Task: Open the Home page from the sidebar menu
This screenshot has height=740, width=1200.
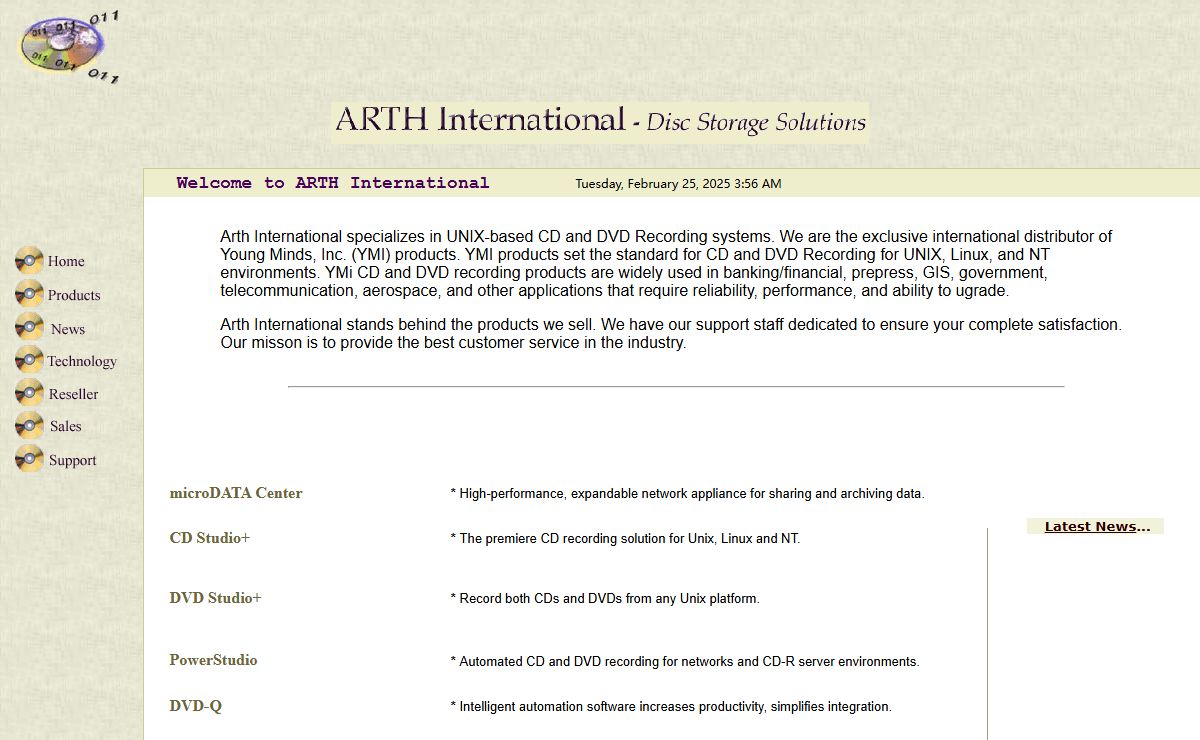Action: [66, 261]
